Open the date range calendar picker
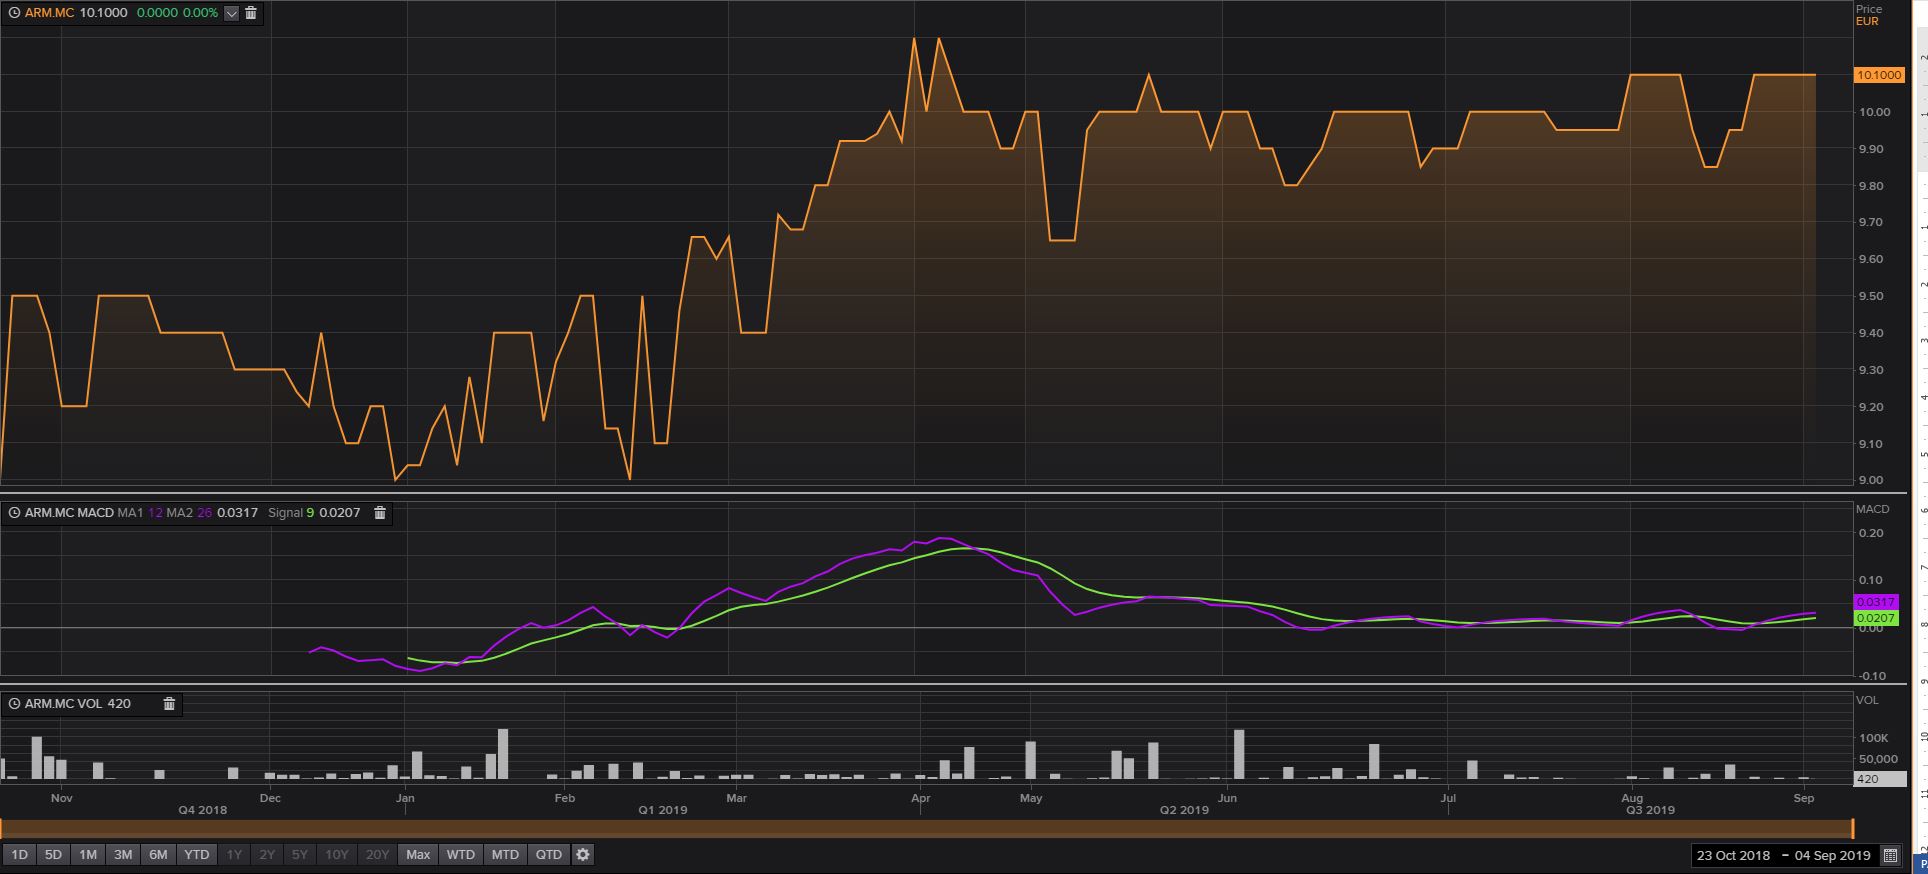Viewport: 1928px width, 874px height. point(1890,855)
